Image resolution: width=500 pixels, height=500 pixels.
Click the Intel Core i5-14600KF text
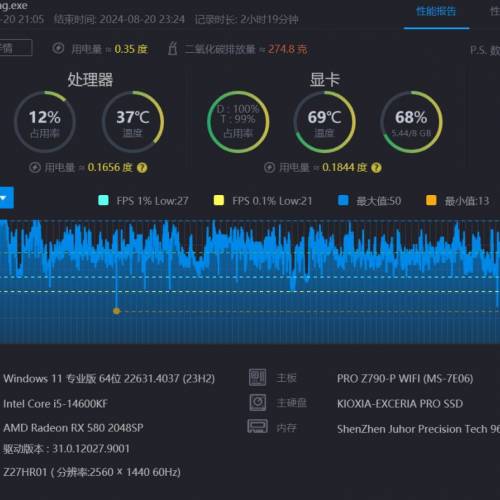tap(55, 404)
